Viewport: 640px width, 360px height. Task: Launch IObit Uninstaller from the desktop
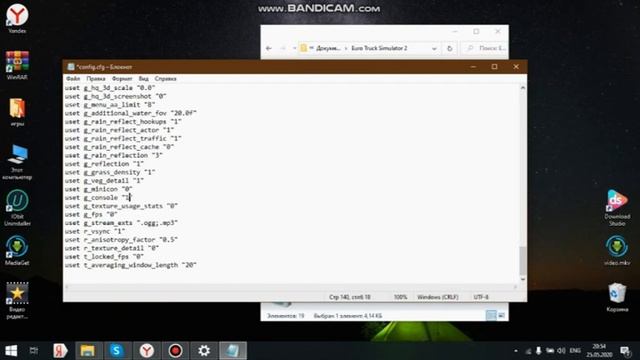(x=17, y=208)
